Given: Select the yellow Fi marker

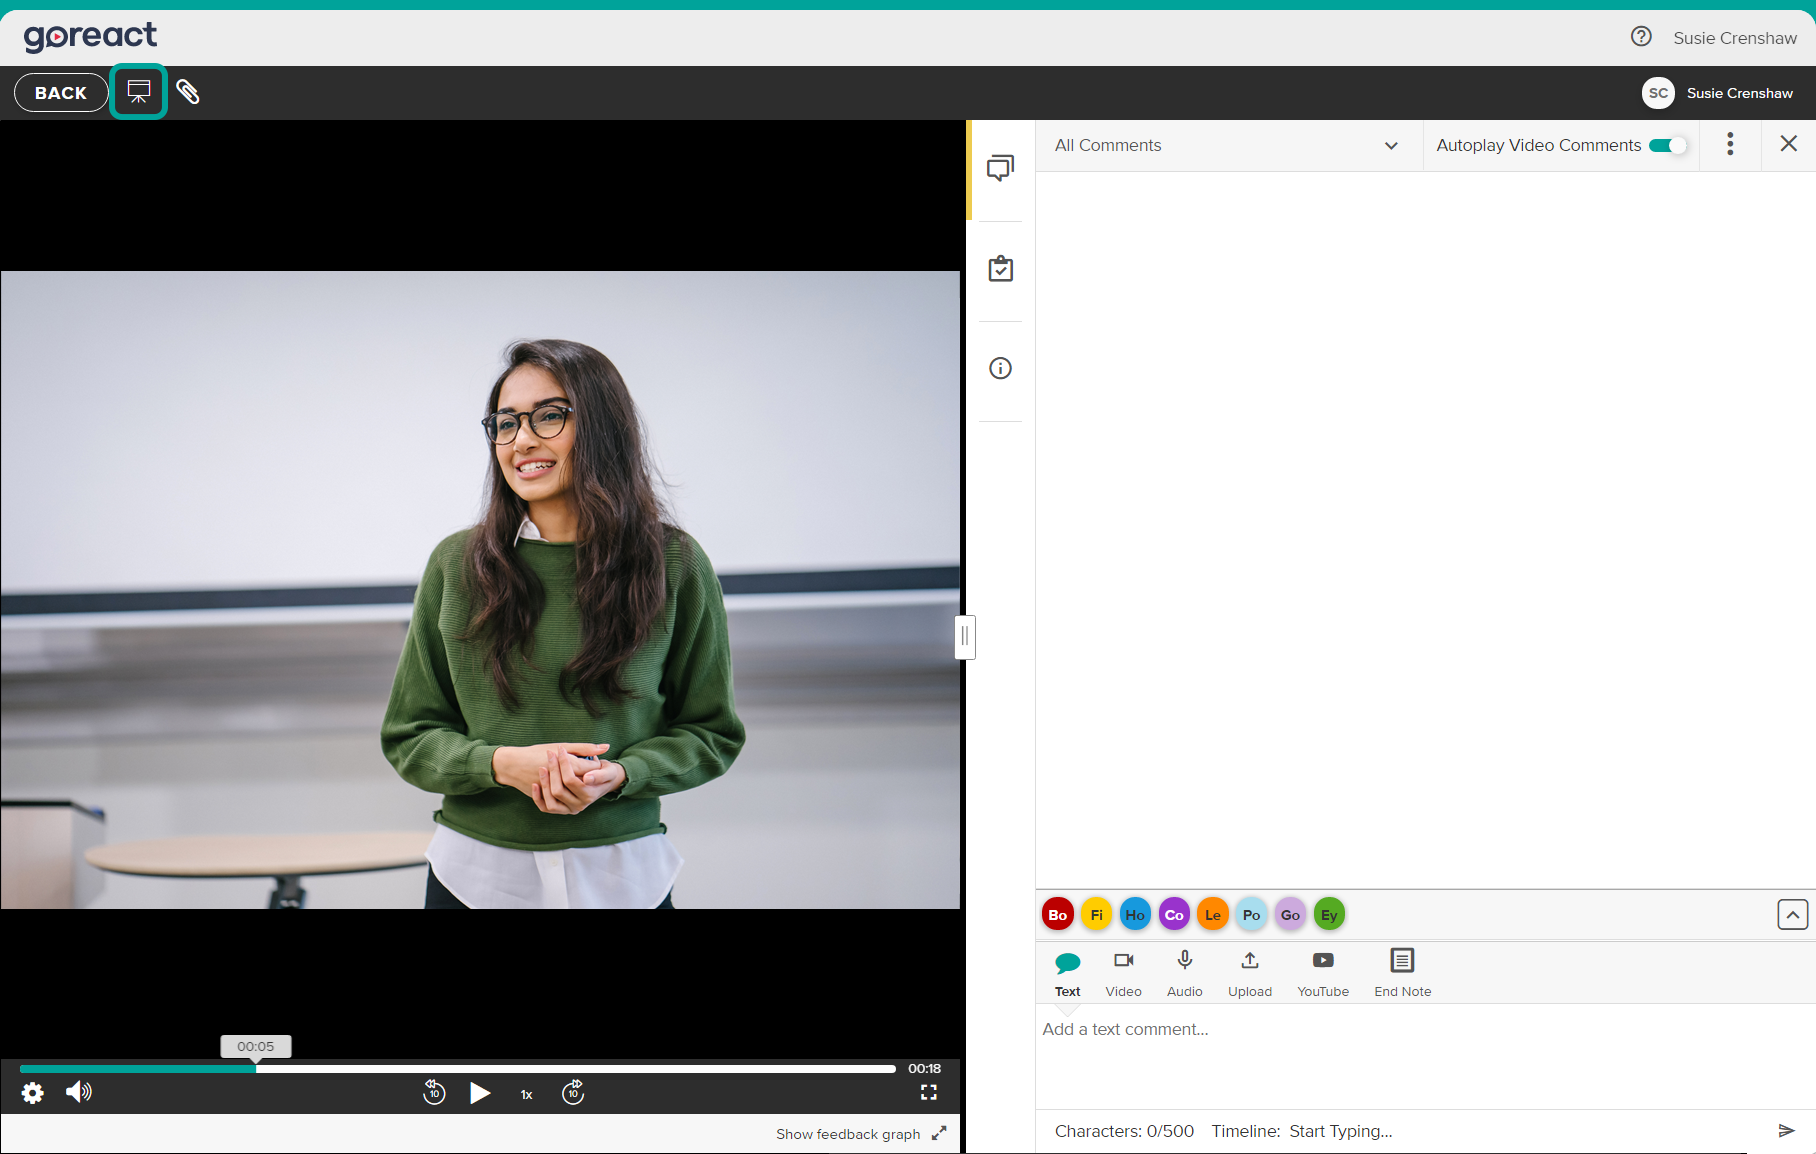Looking at the screenshot, I should [1097, 915].
